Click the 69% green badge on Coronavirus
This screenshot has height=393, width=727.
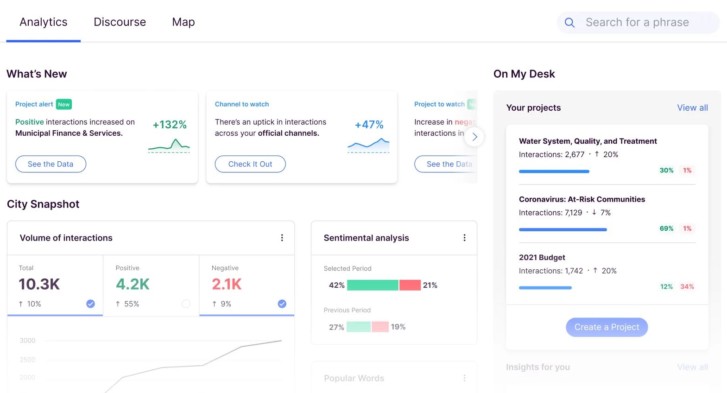pos(666,228)
